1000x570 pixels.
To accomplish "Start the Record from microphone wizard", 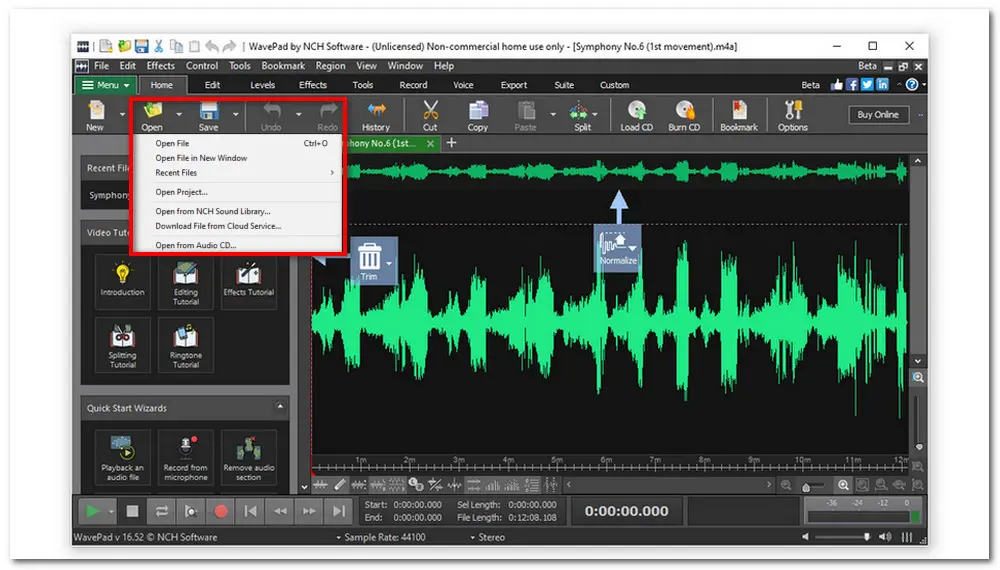I will click(x=186, y=457).
